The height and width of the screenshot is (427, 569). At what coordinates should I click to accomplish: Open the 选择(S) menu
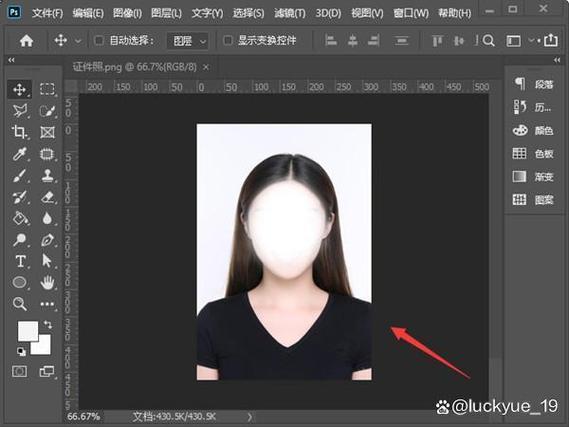pyautogui.click(x=248, y=13)
